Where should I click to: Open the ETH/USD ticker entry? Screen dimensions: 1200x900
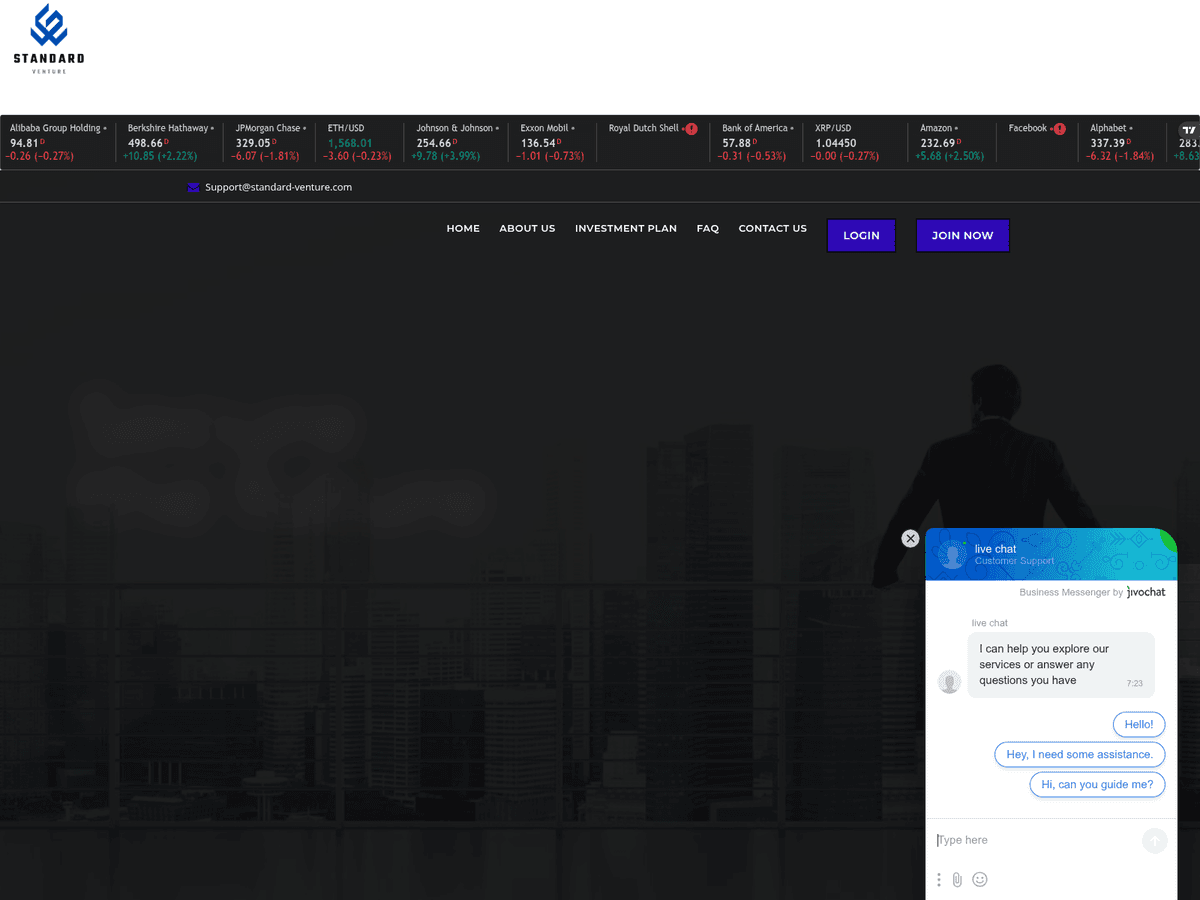click(359, 142)
